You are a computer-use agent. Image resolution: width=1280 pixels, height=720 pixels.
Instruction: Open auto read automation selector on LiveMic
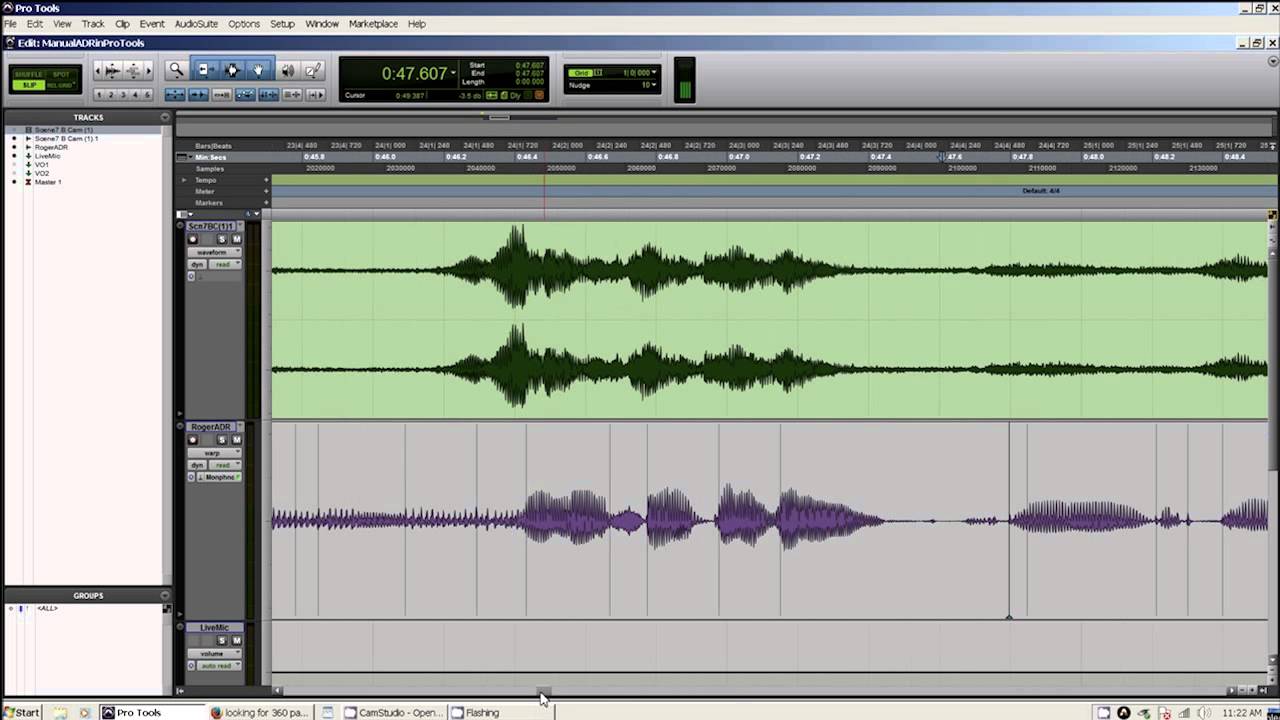coord(218,665)
